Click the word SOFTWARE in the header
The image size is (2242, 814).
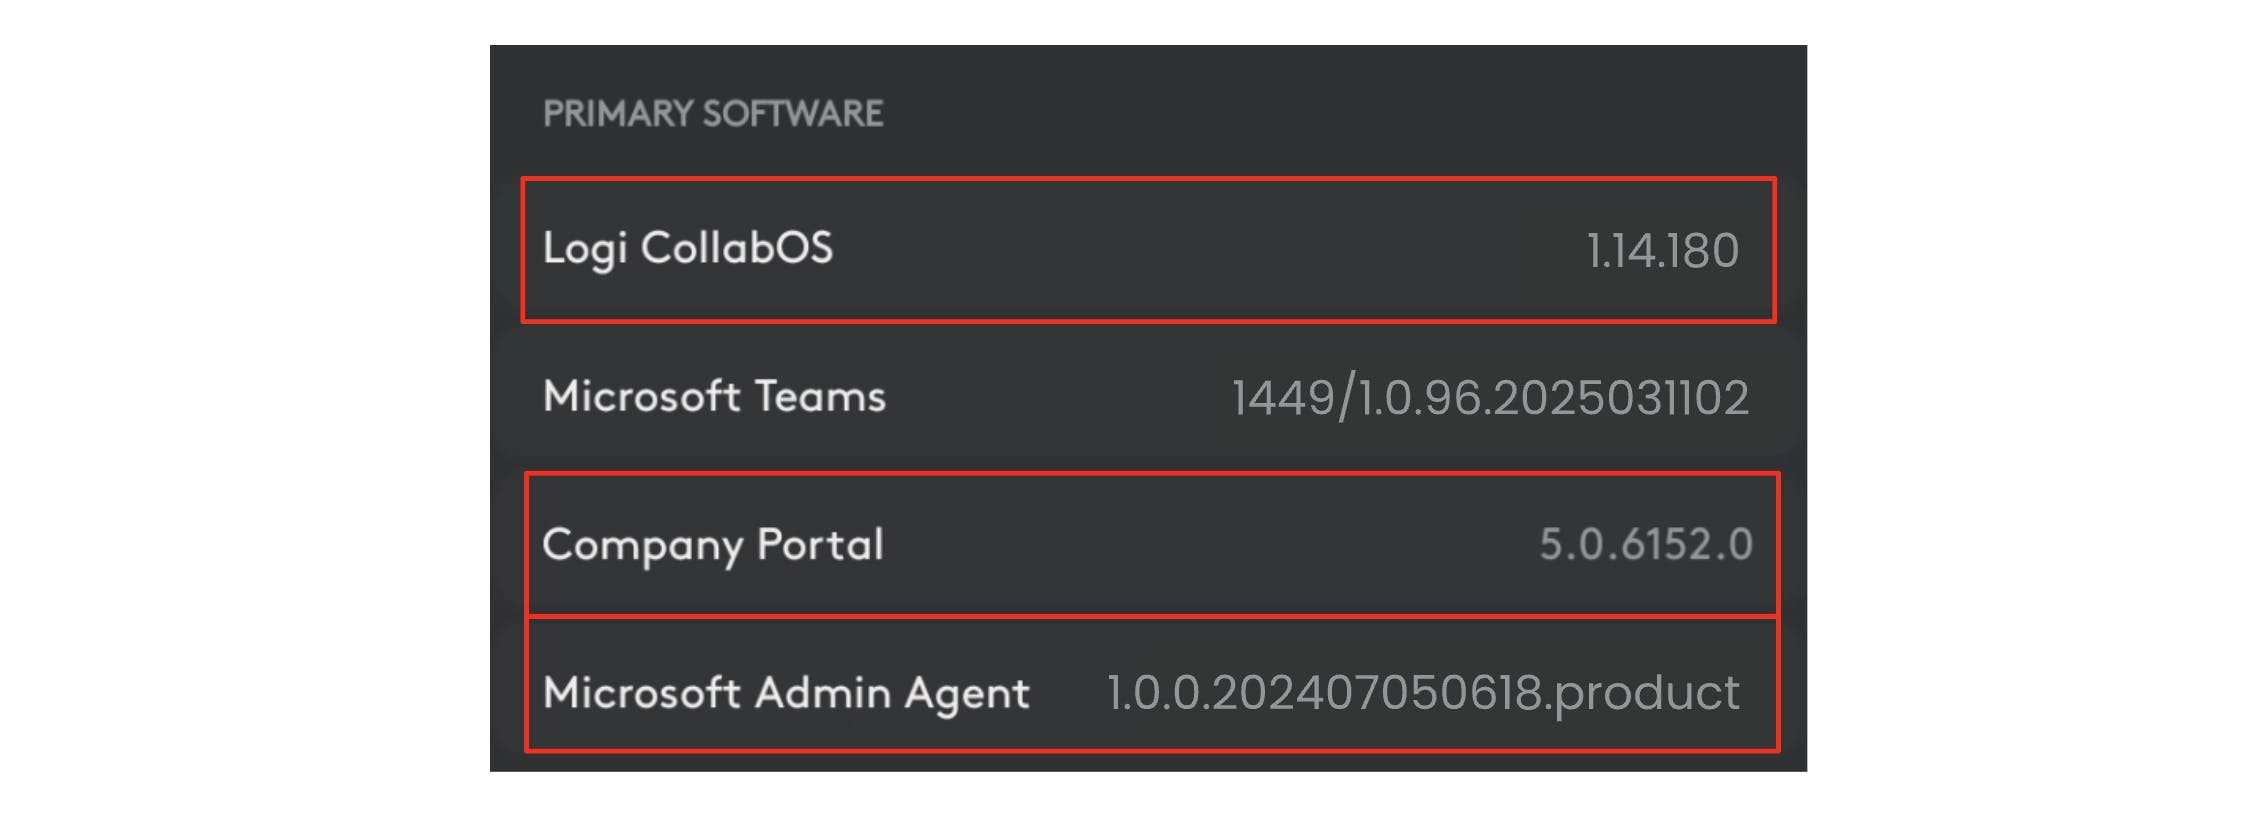click(792, 113)
